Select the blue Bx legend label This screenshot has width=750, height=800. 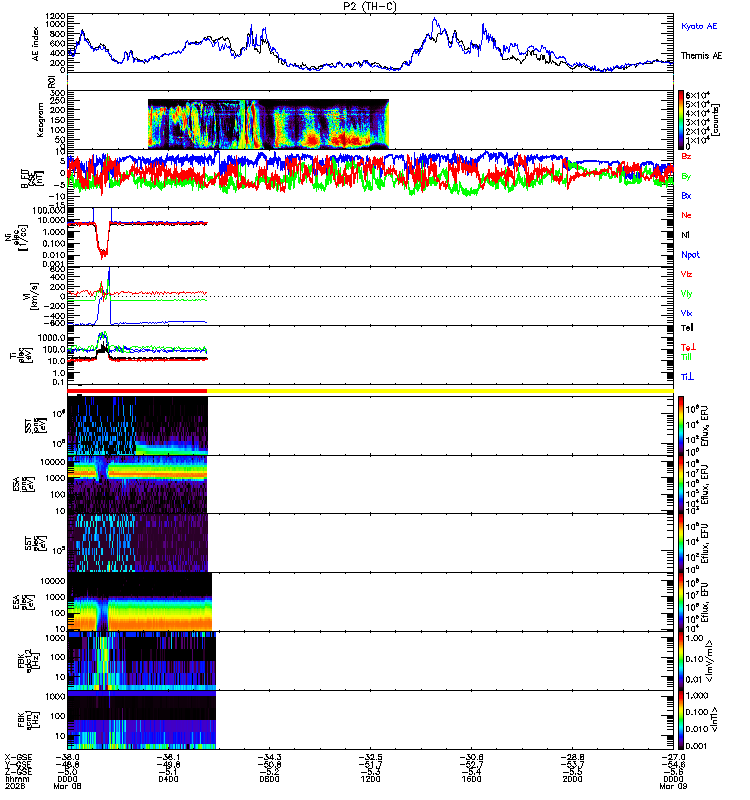(x=686, y=195)
